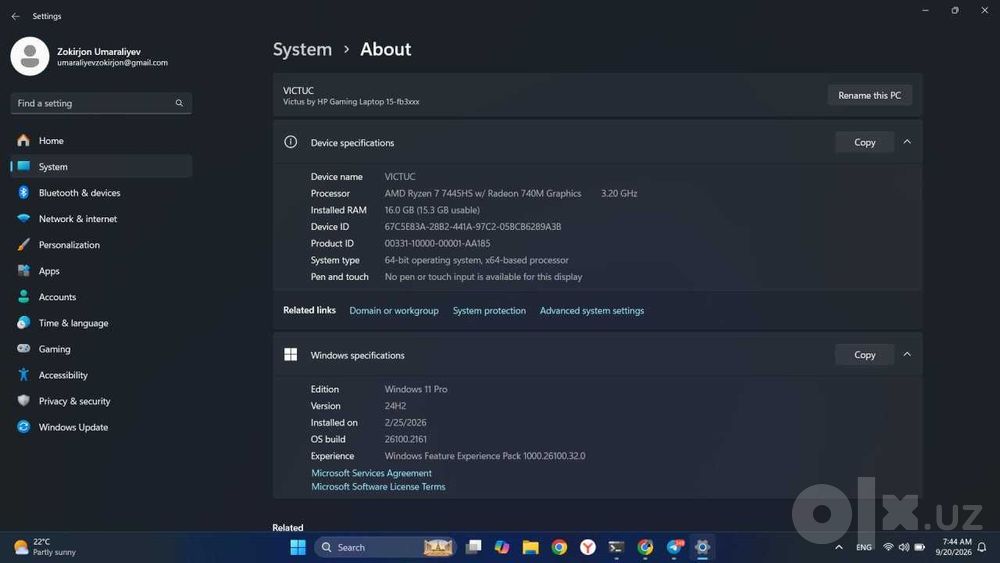
Task: Open the Home settings page
Action: coord(101,140)
